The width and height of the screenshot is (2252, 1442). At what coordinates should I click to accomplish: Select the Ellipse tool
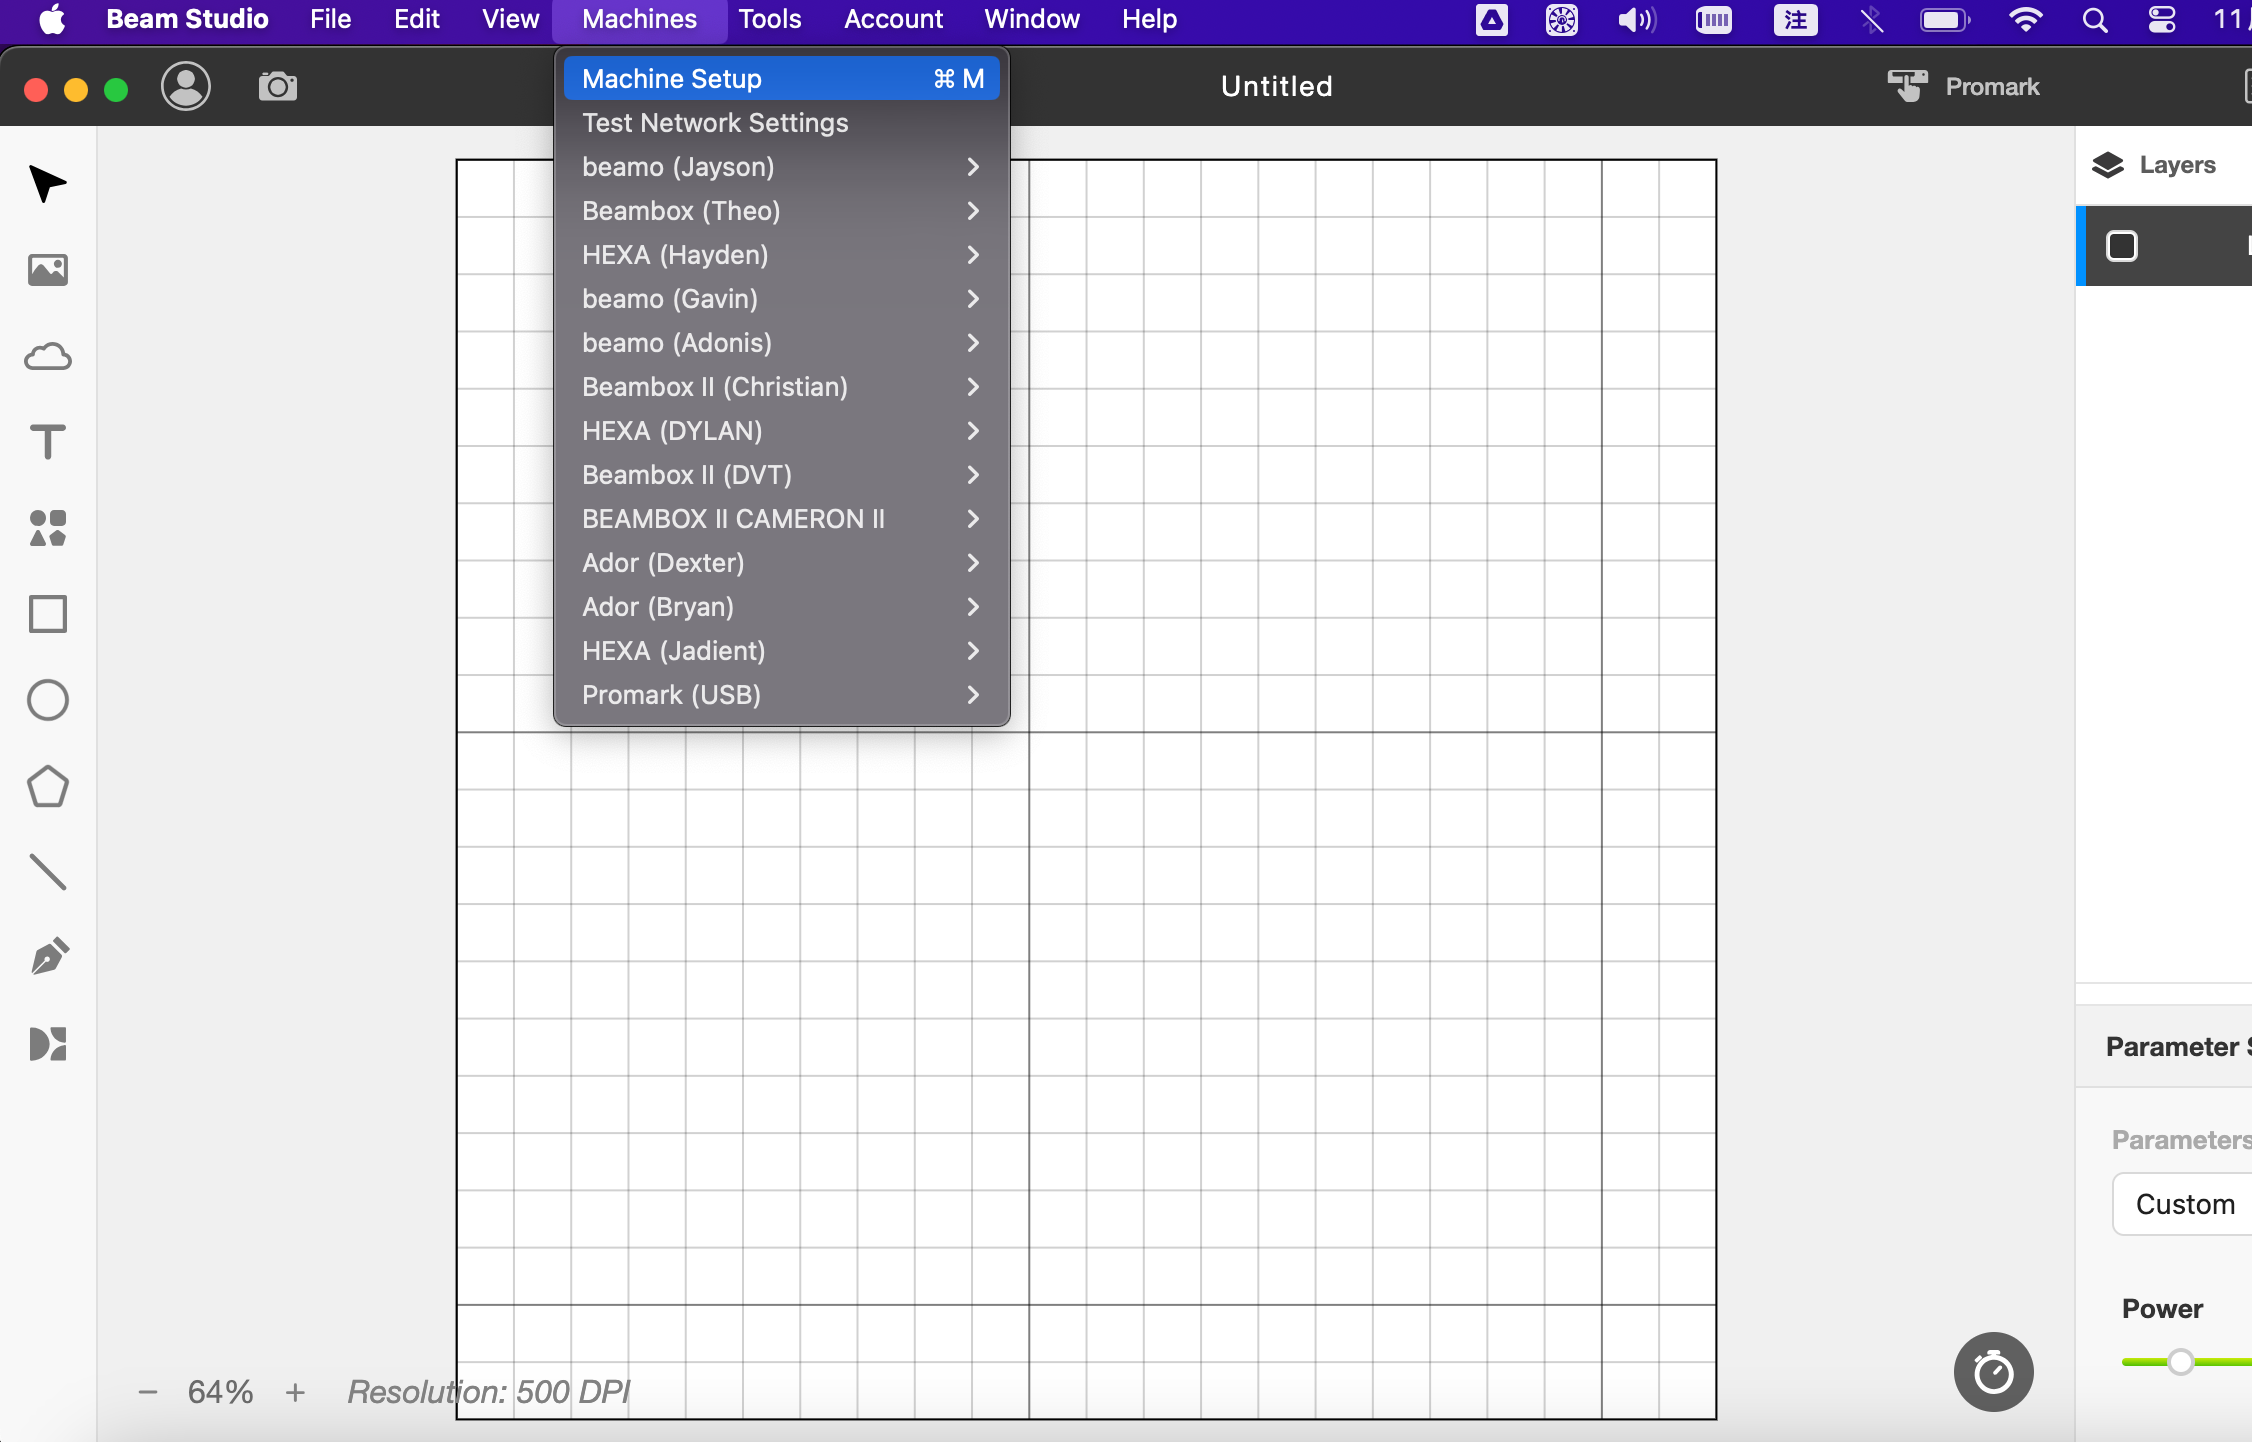pos(47,700)
